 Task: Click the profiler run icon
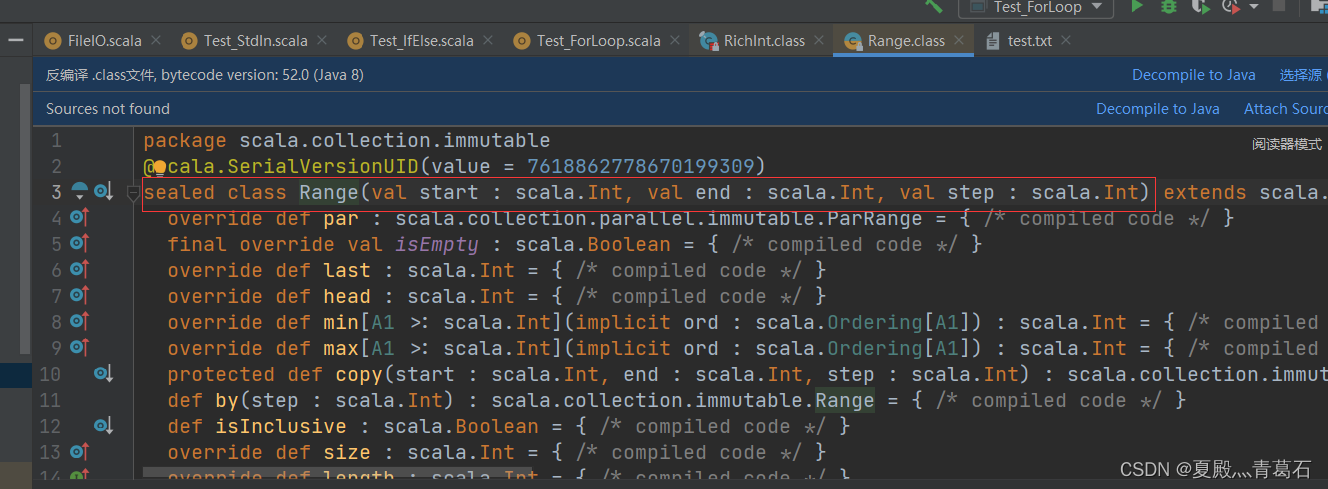tap(1230, 6)
